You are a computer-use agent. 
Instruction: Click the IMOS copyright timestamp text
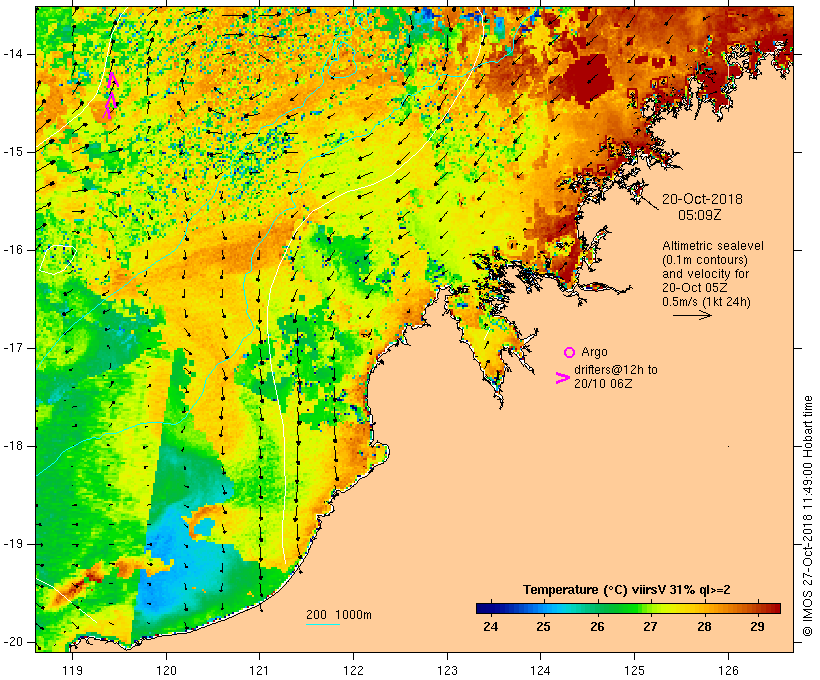click(x=808, y=516)
